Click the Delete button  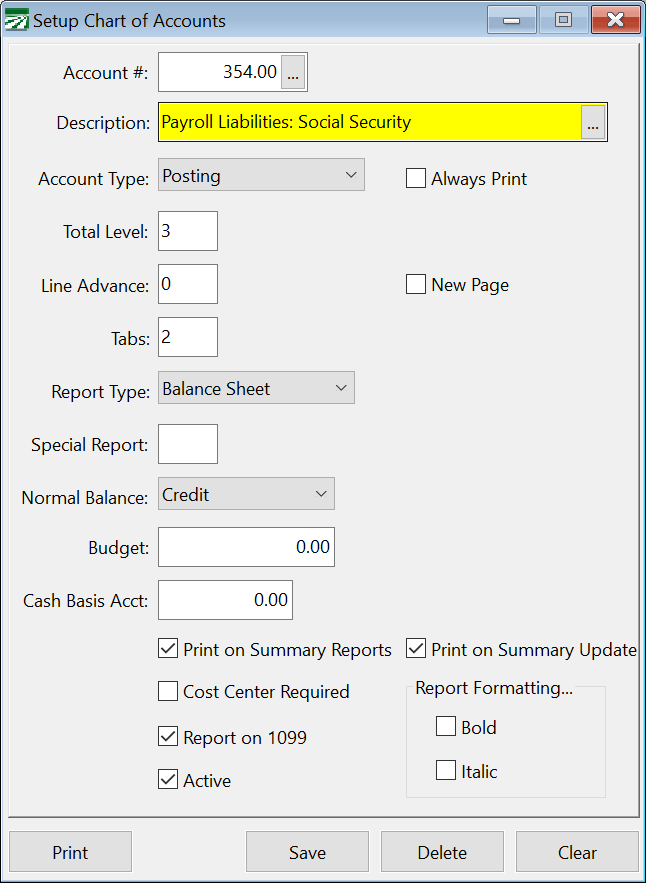pos(442,852)
